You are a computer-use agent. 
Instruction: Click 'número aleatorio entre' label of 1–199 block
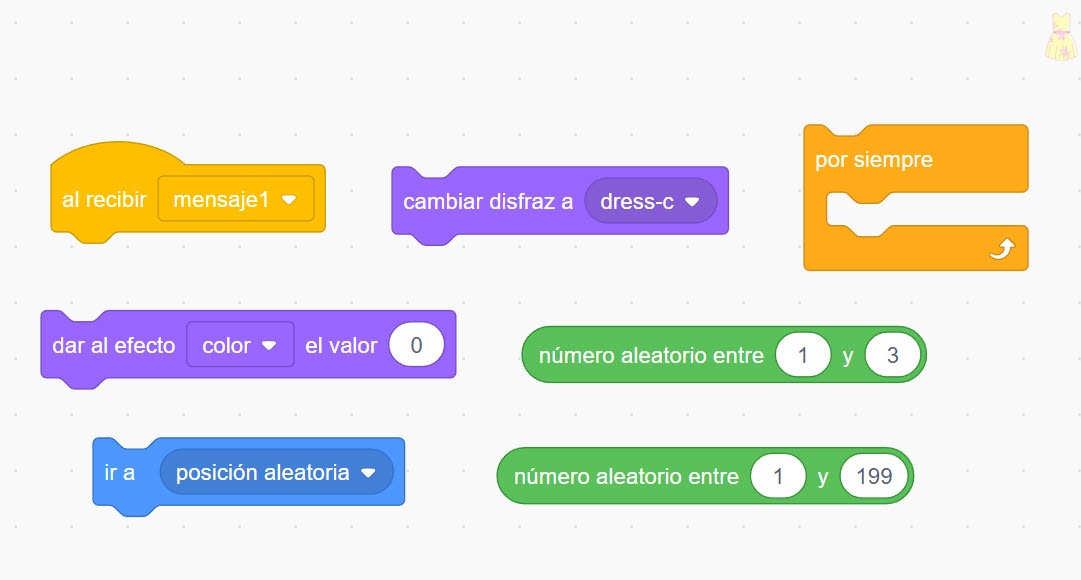626,476
